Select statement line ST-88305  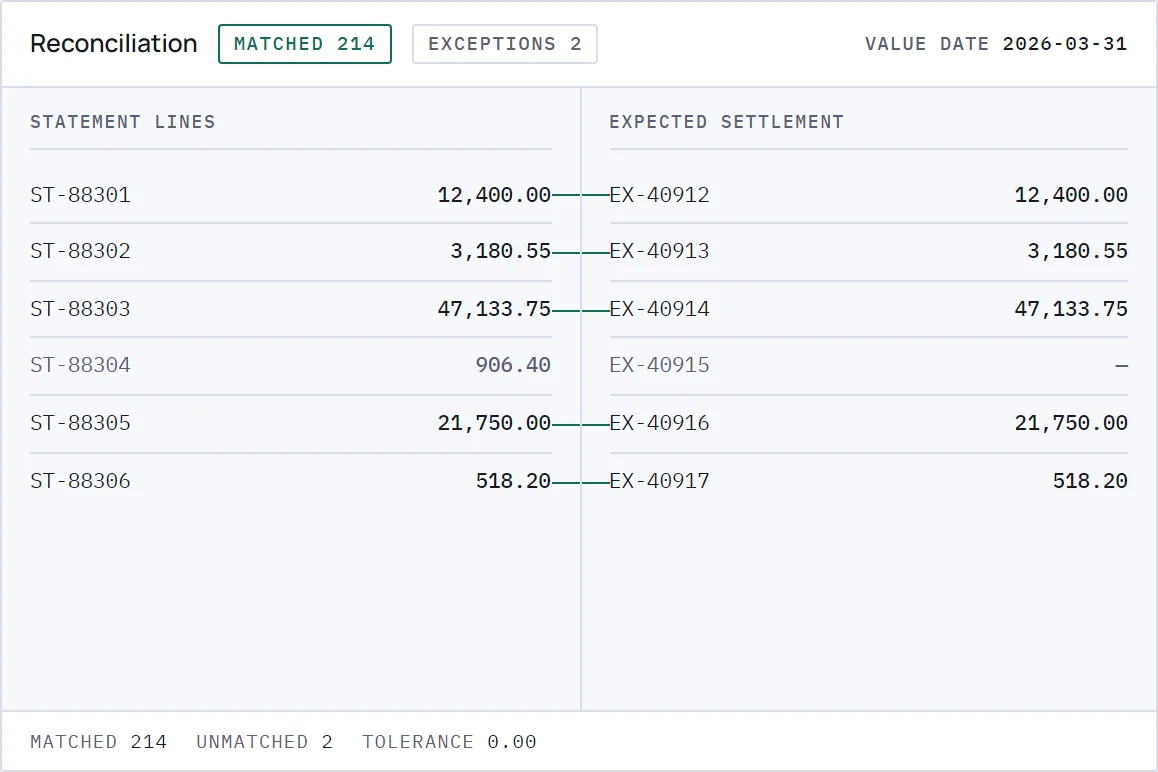point(291,423)
